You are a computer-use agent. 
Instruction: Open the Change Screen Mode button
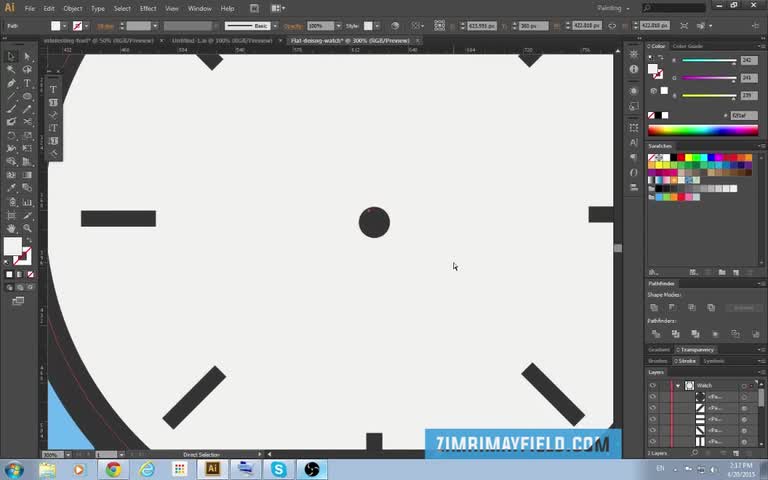(x=18, y=301)
